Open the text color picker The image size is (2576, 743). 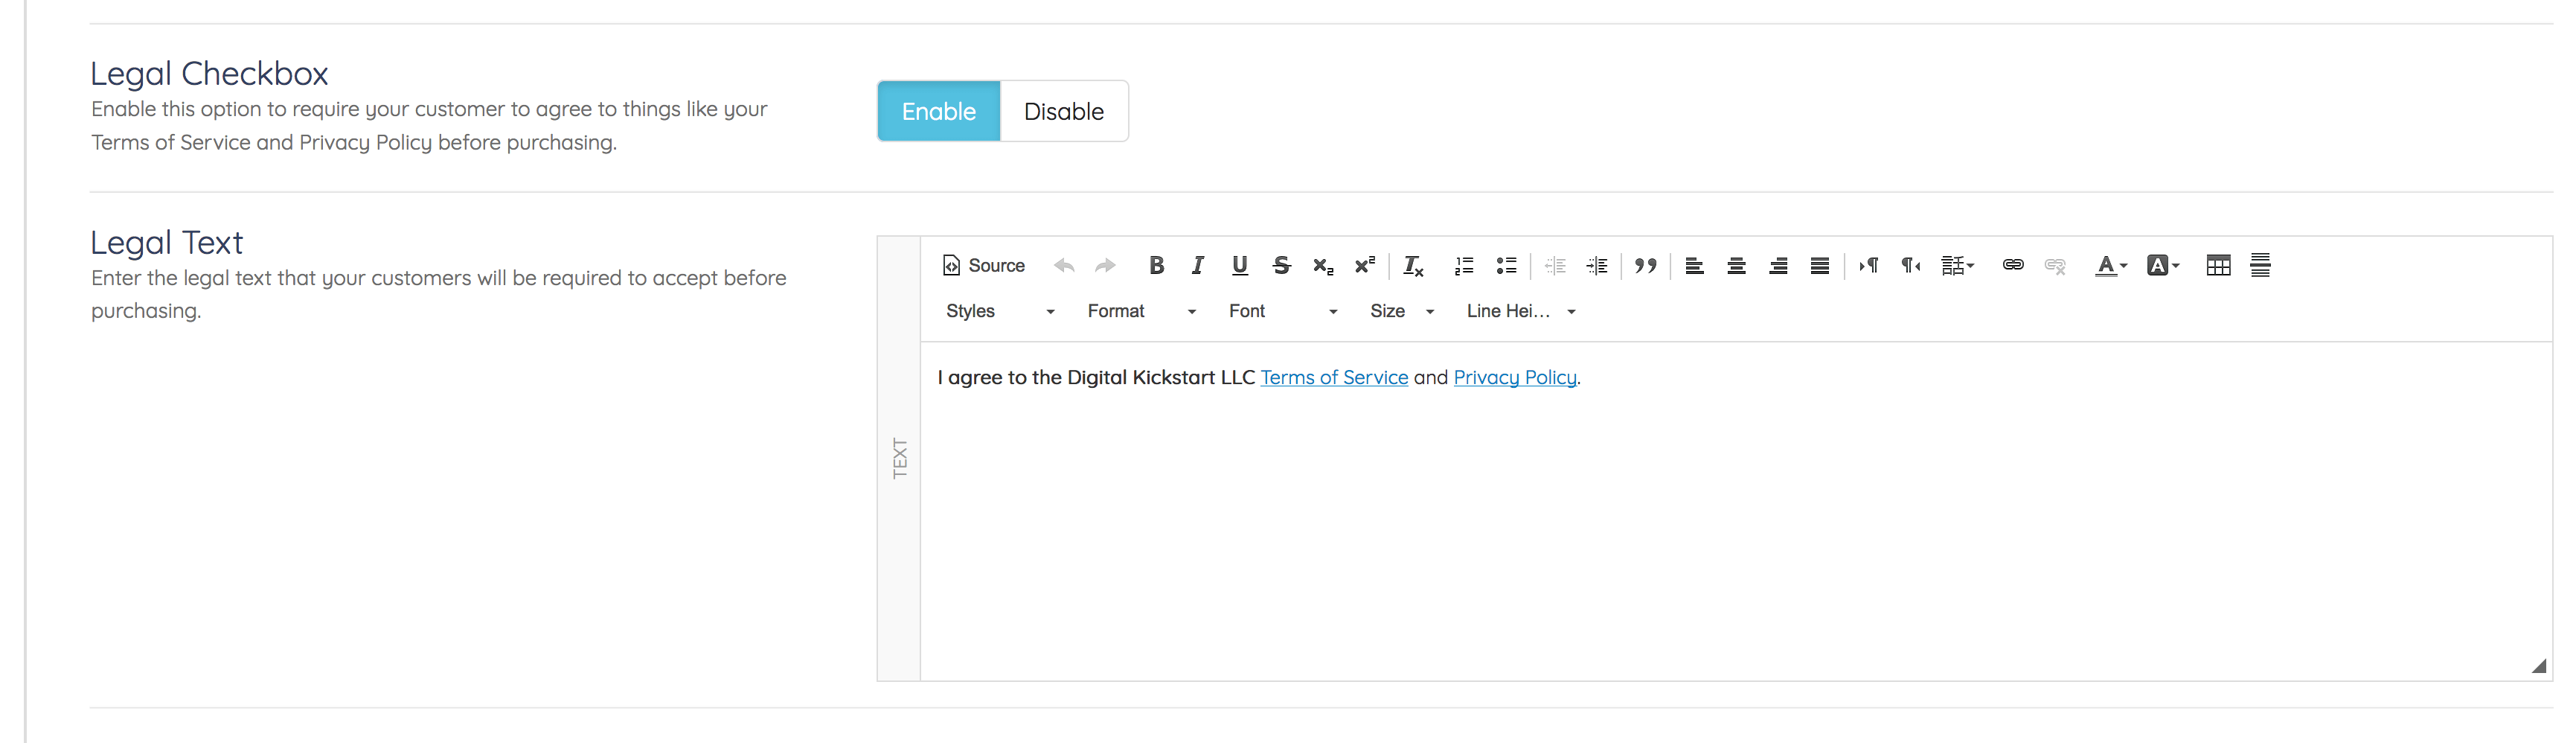(x=2111, y=265)
